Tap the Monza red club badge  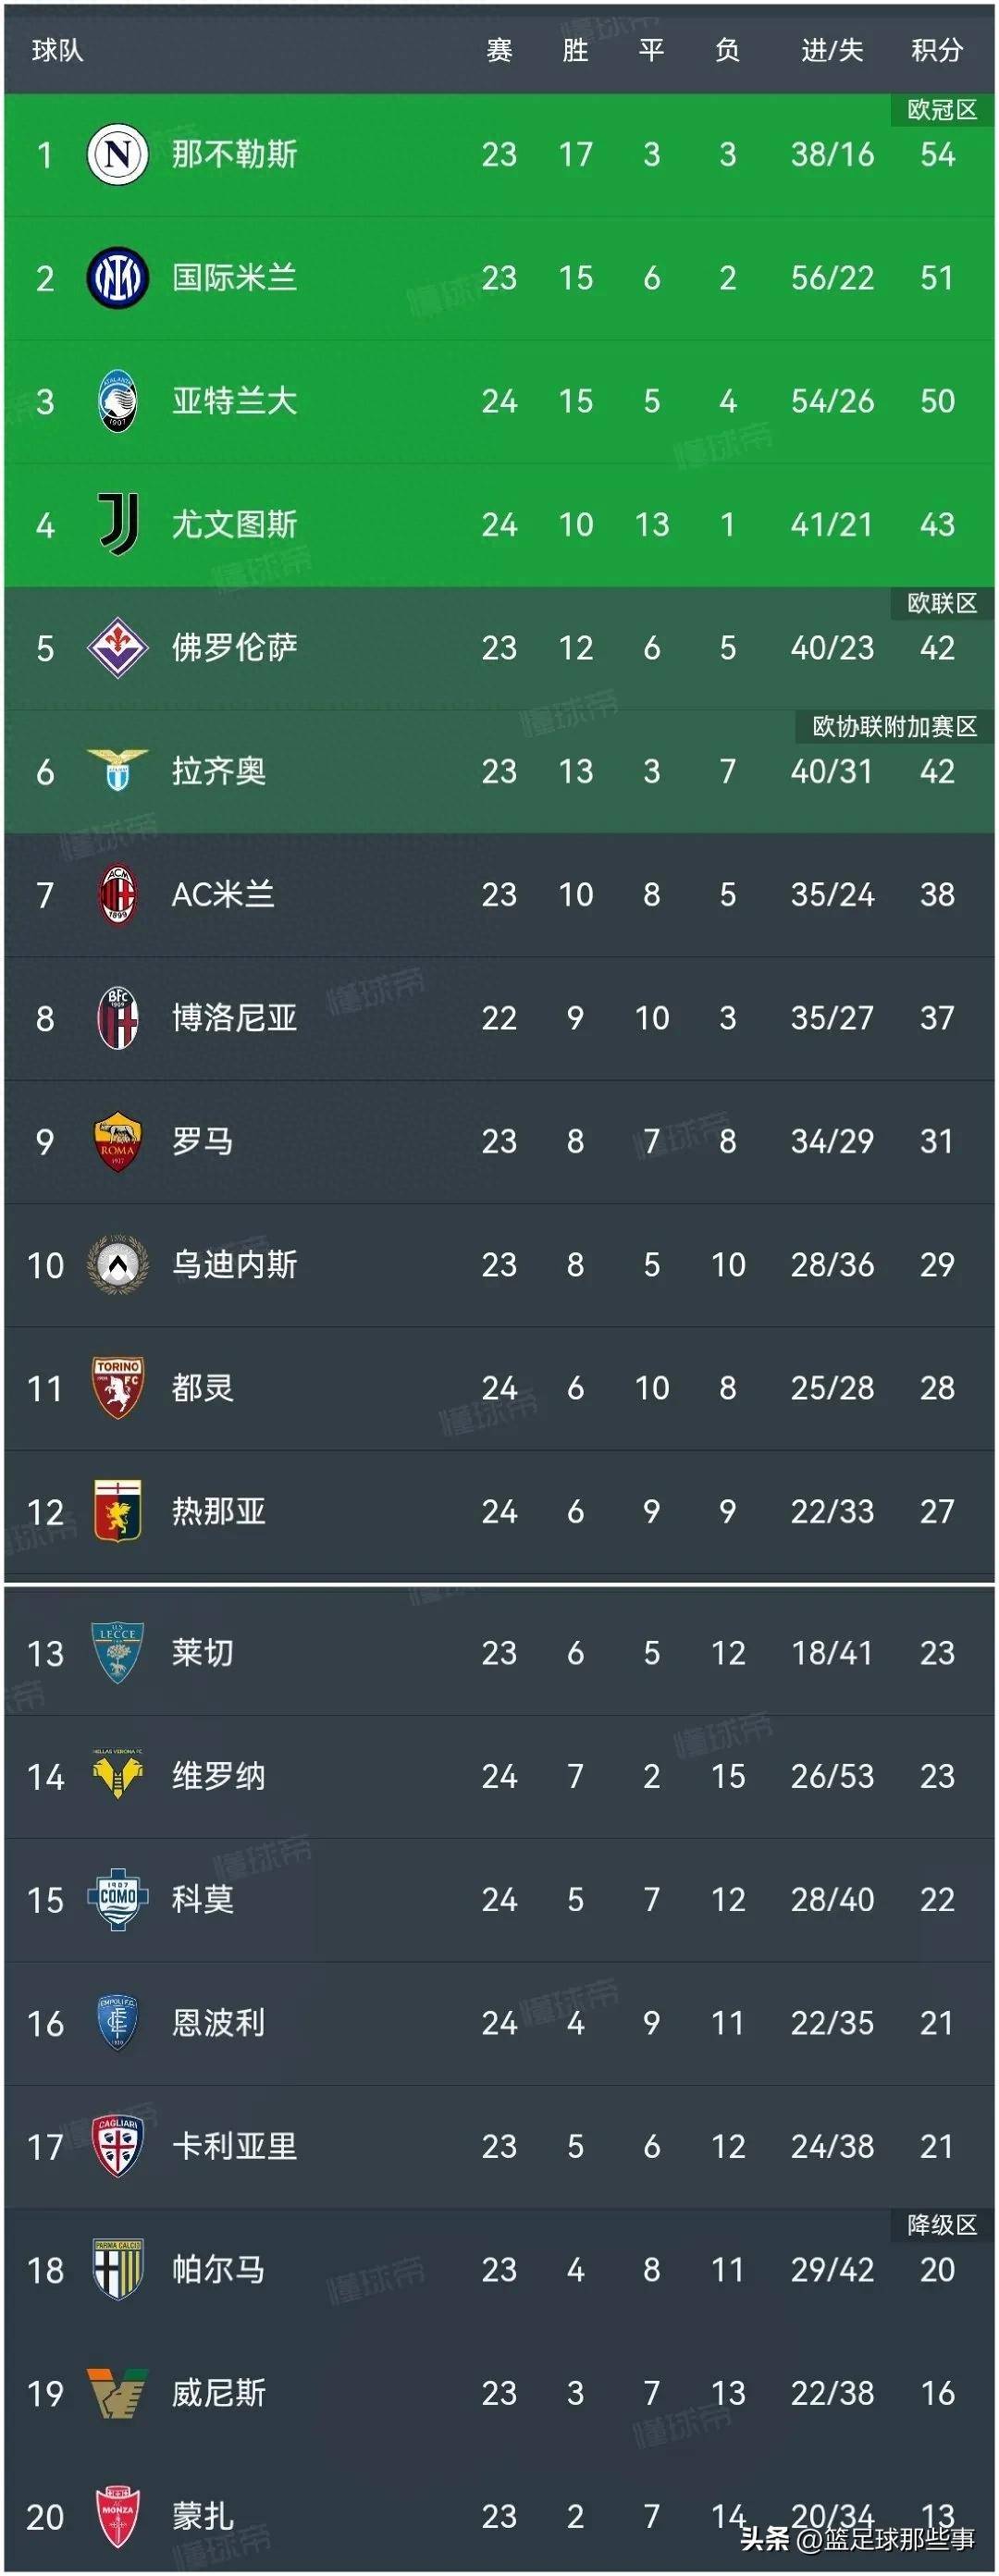117,2515
